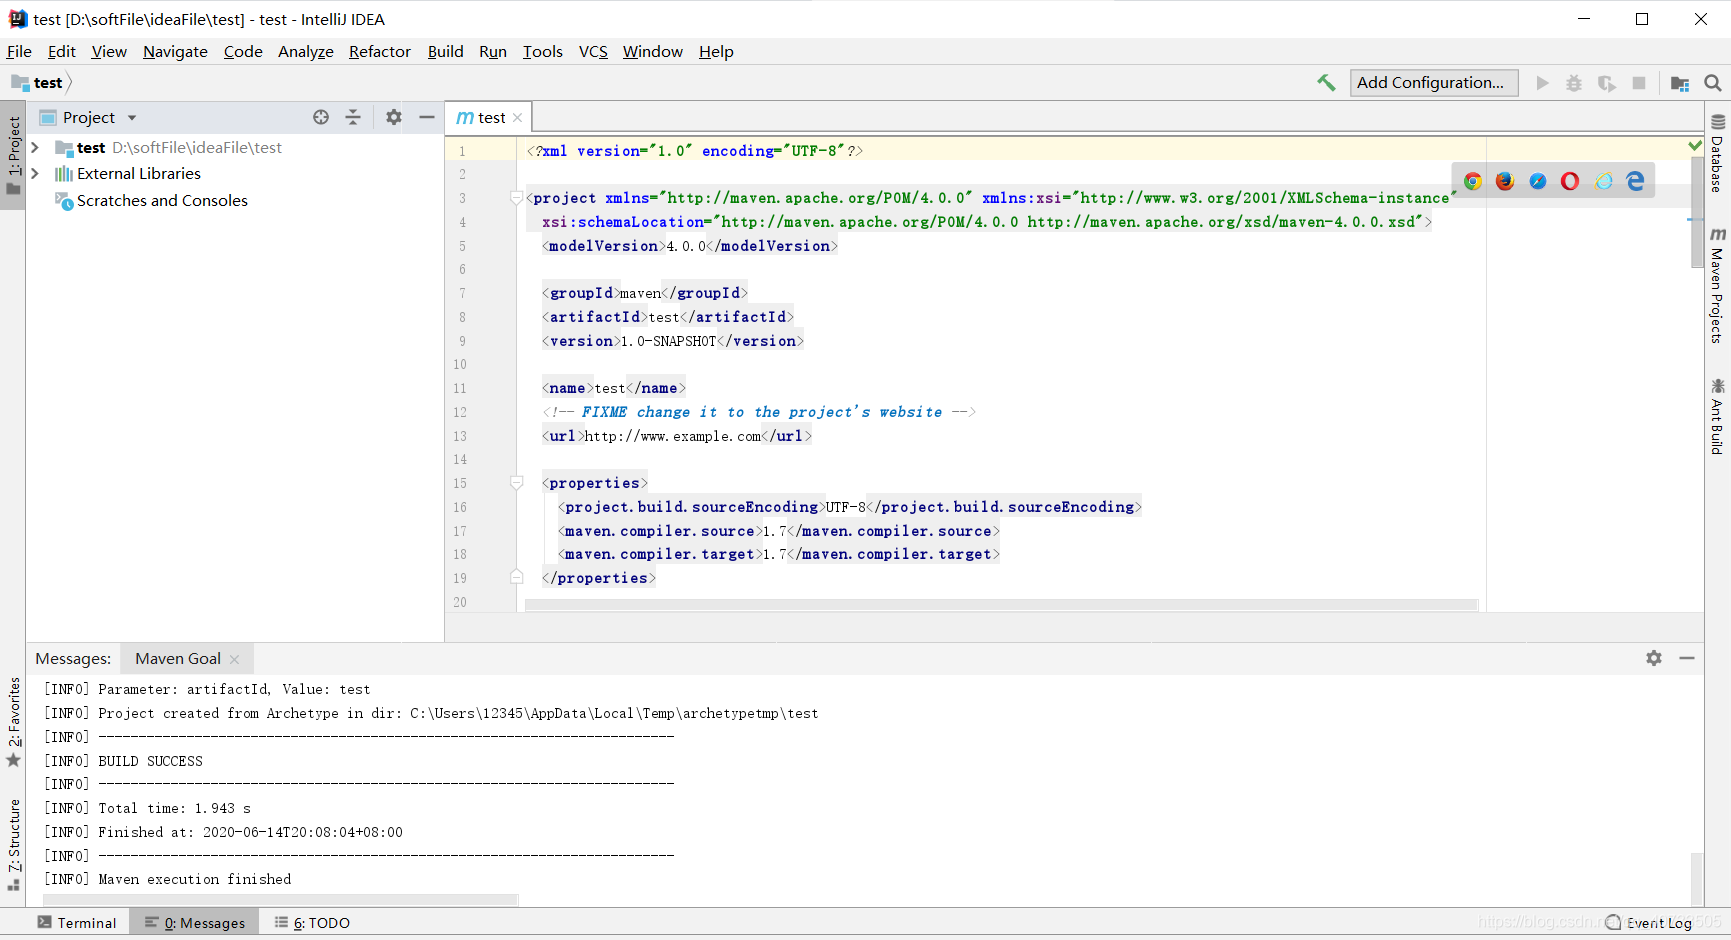
Task: Open the Tools menu
Action: [x=543, y=52]
